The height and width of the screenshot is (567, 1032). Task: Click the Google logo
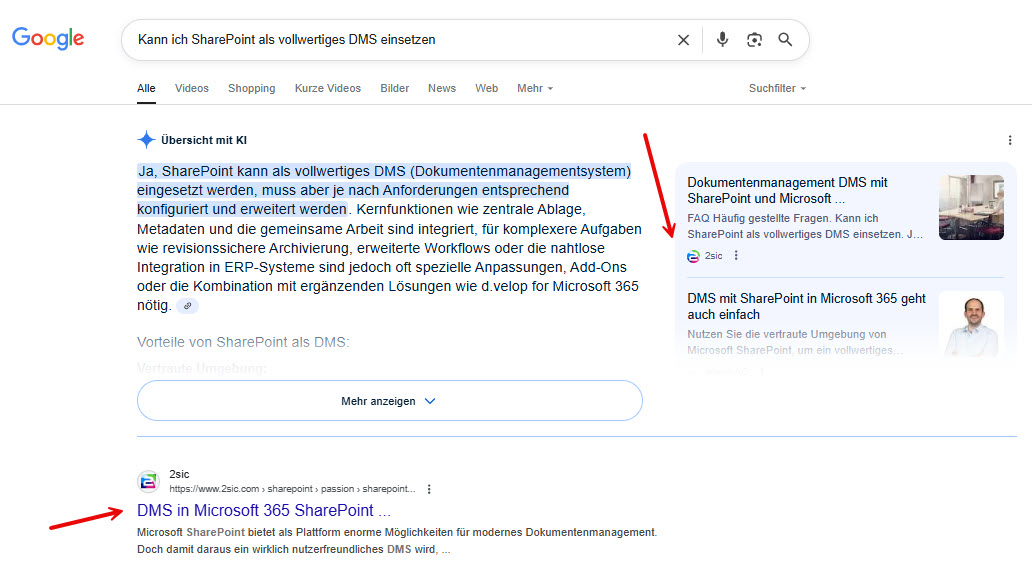click(48, 39)
